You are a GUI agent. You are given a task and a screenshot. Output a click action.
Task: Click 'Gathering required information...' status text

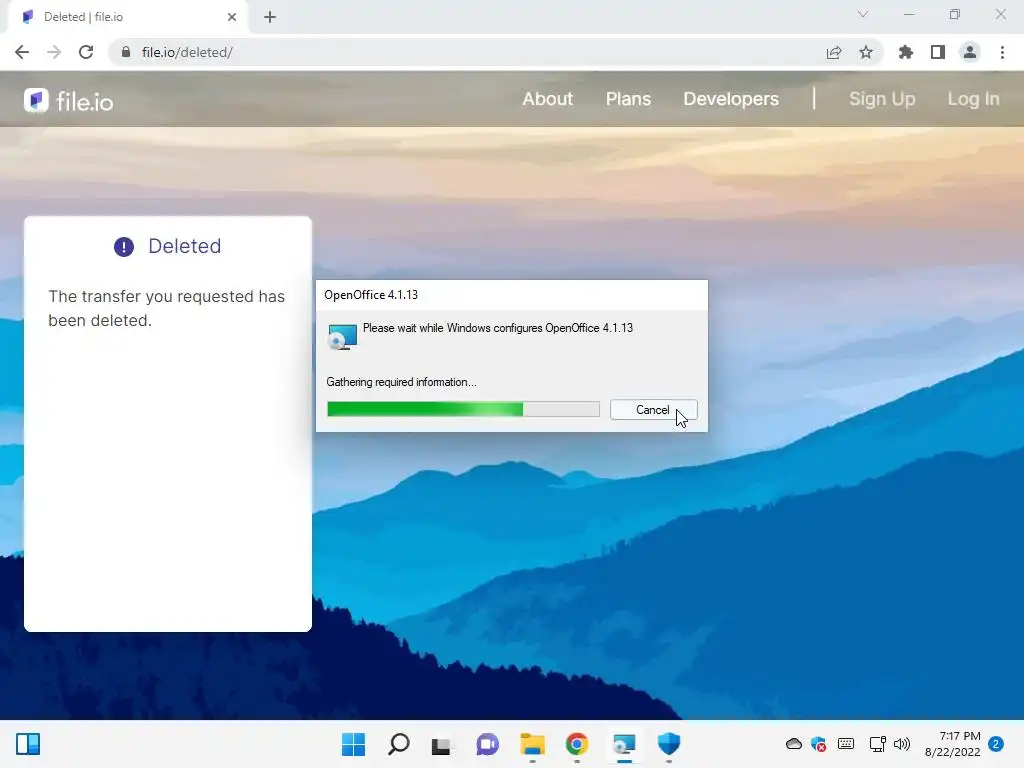[402, 382]
